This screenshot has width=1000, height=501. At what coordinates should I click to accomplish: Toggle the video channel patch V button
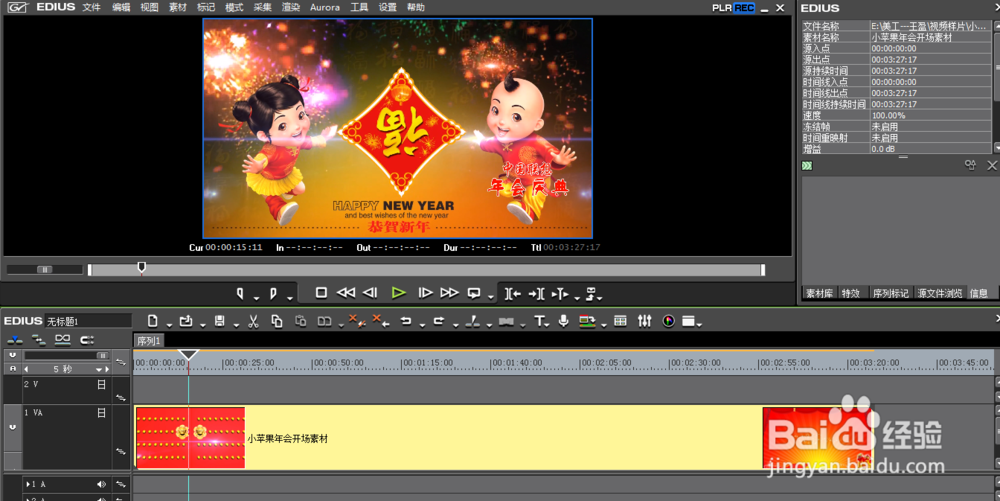pos(13,355)
